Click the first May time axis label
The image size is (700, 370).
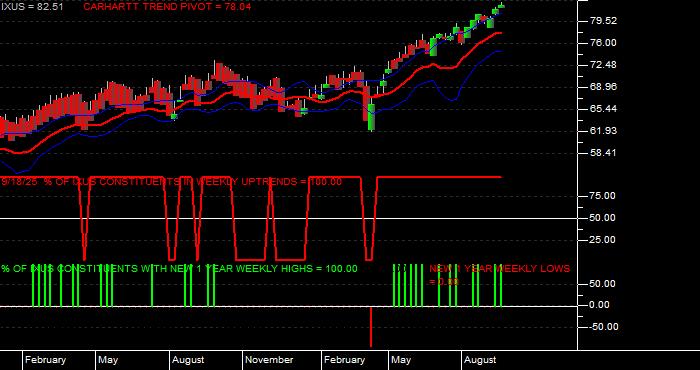[108, 360]
